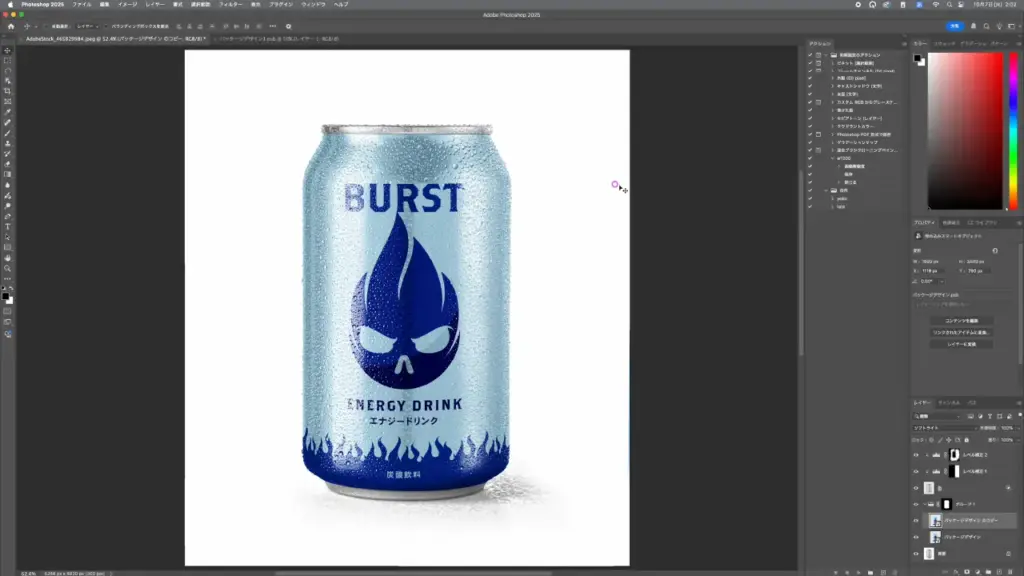
Task: Select the Horizontal Type tool
Action: point(7,227)
